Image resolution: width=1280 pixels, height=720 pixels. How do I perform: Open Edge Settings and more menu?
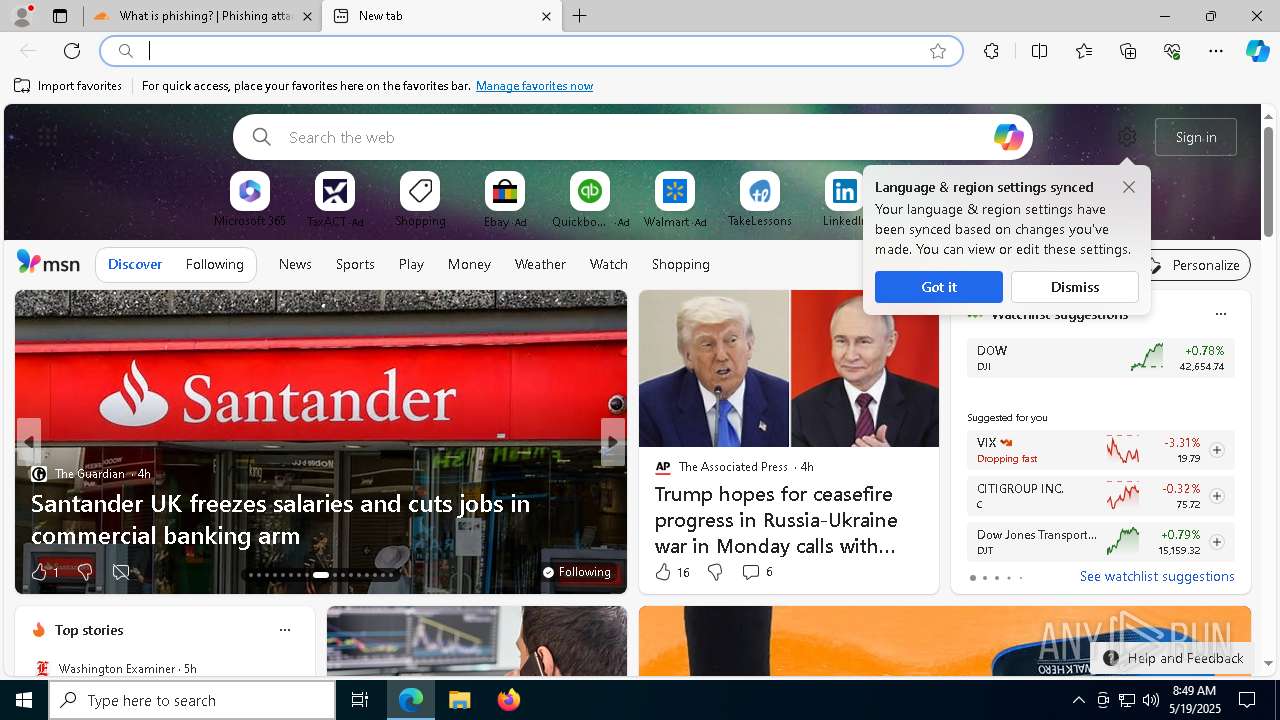pos(1216,51)
